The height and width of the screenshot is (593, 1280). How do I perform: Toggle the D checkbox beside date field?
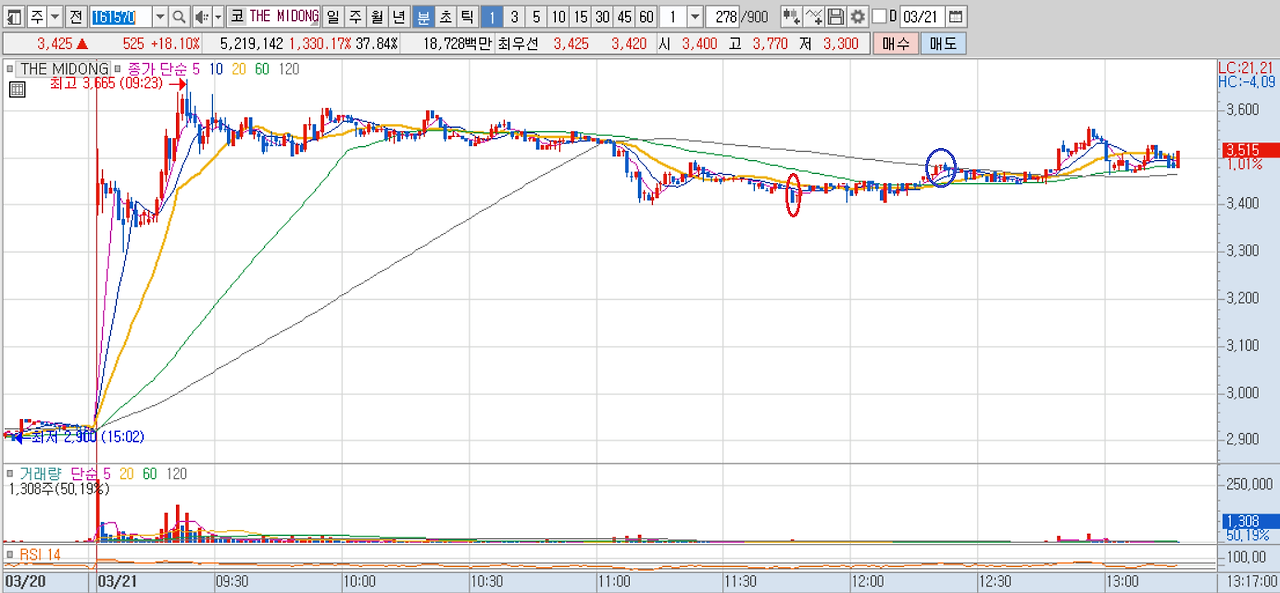(879, 17)
